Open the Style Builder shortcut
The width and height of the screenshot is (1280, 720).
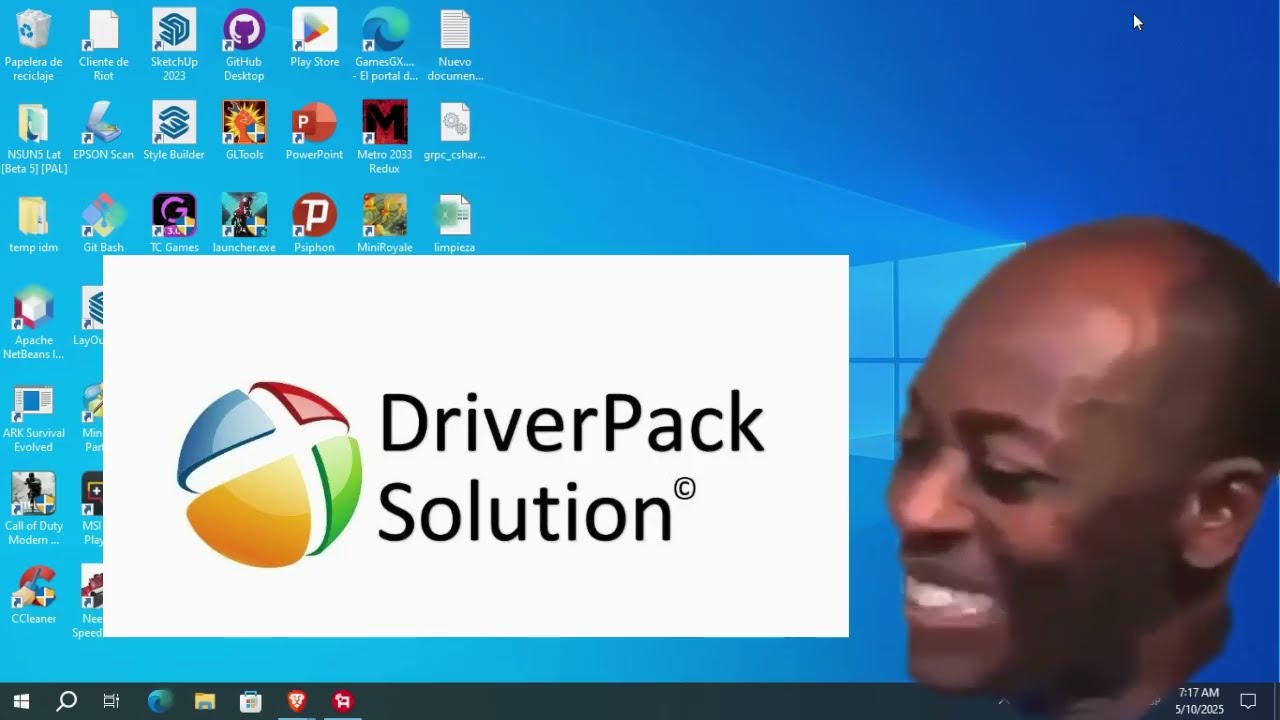[174, 131]
